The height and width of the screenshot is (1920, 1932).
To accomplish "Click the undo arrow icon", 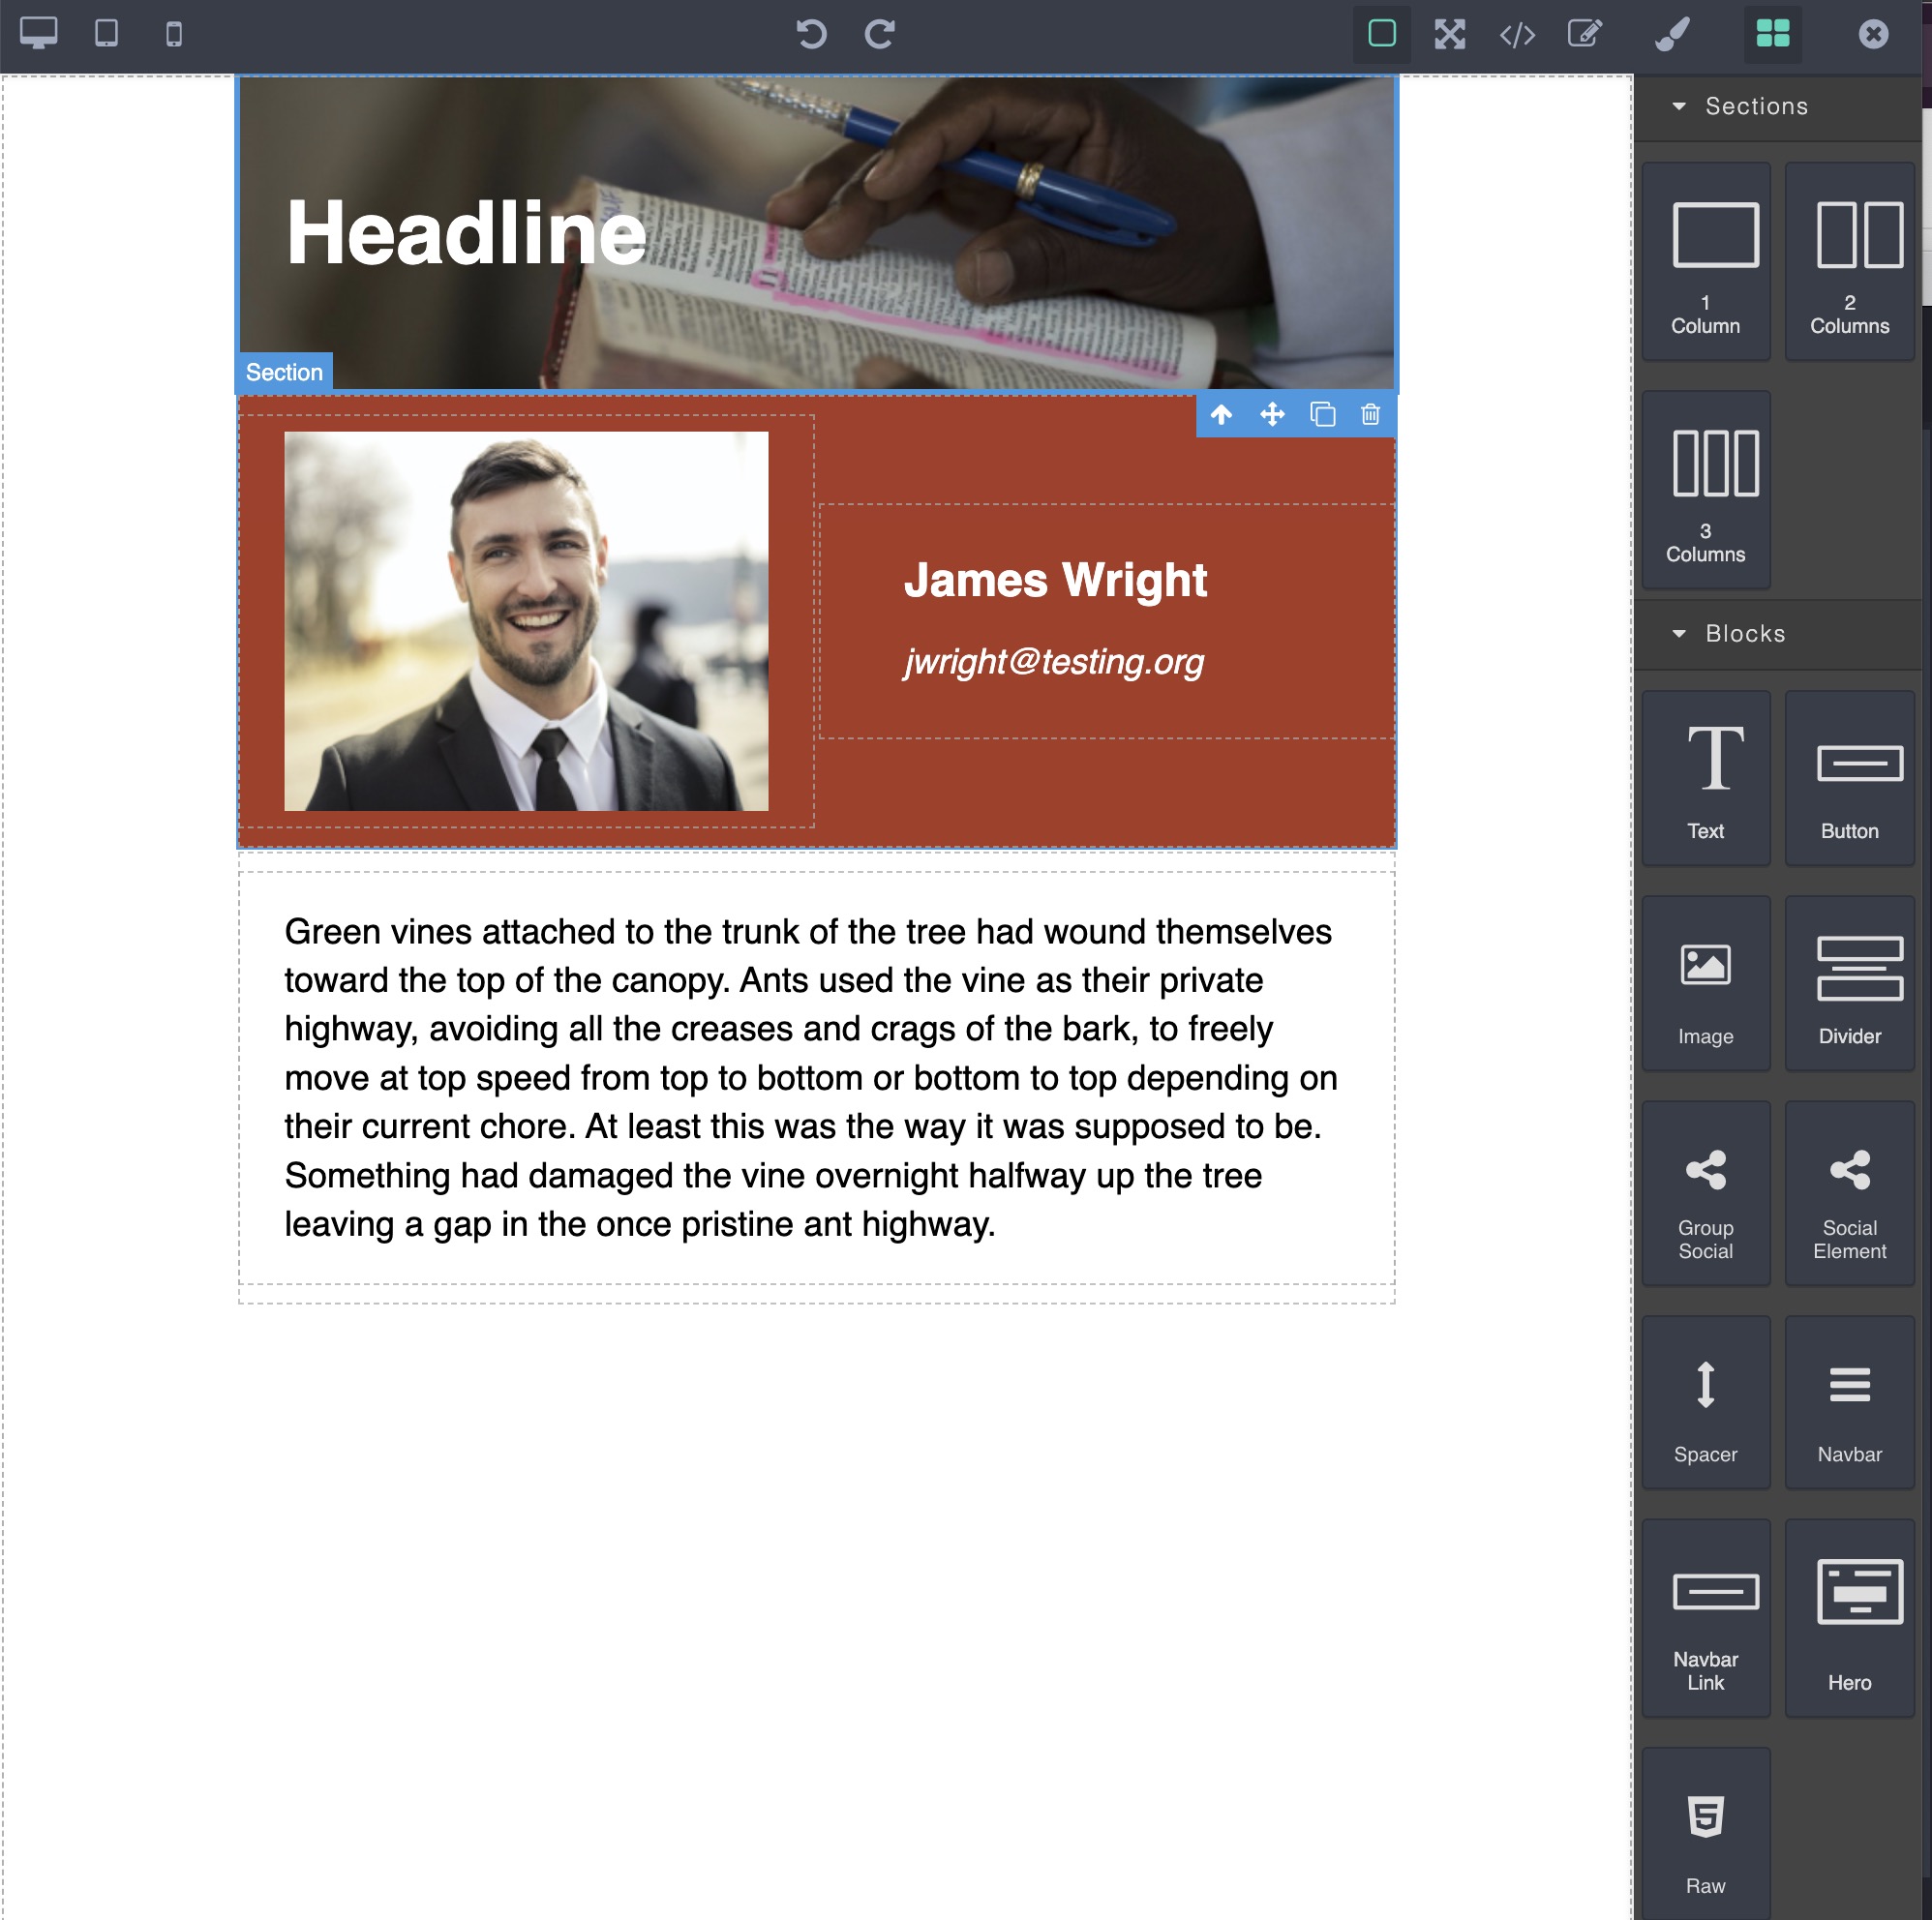I will tap(811, 34).
